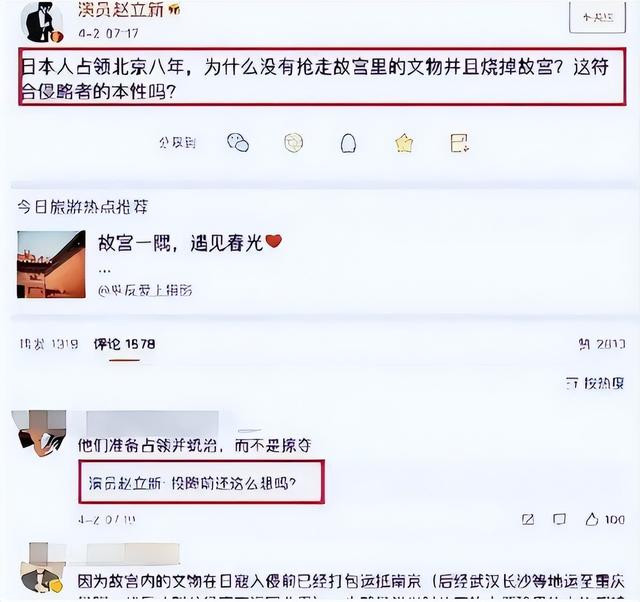The width and height of the screenshot is (640, 602).
Task: Open the Forbidden City recommendation thumbnail
Action: pyautogui.click(x=51, y=264)
